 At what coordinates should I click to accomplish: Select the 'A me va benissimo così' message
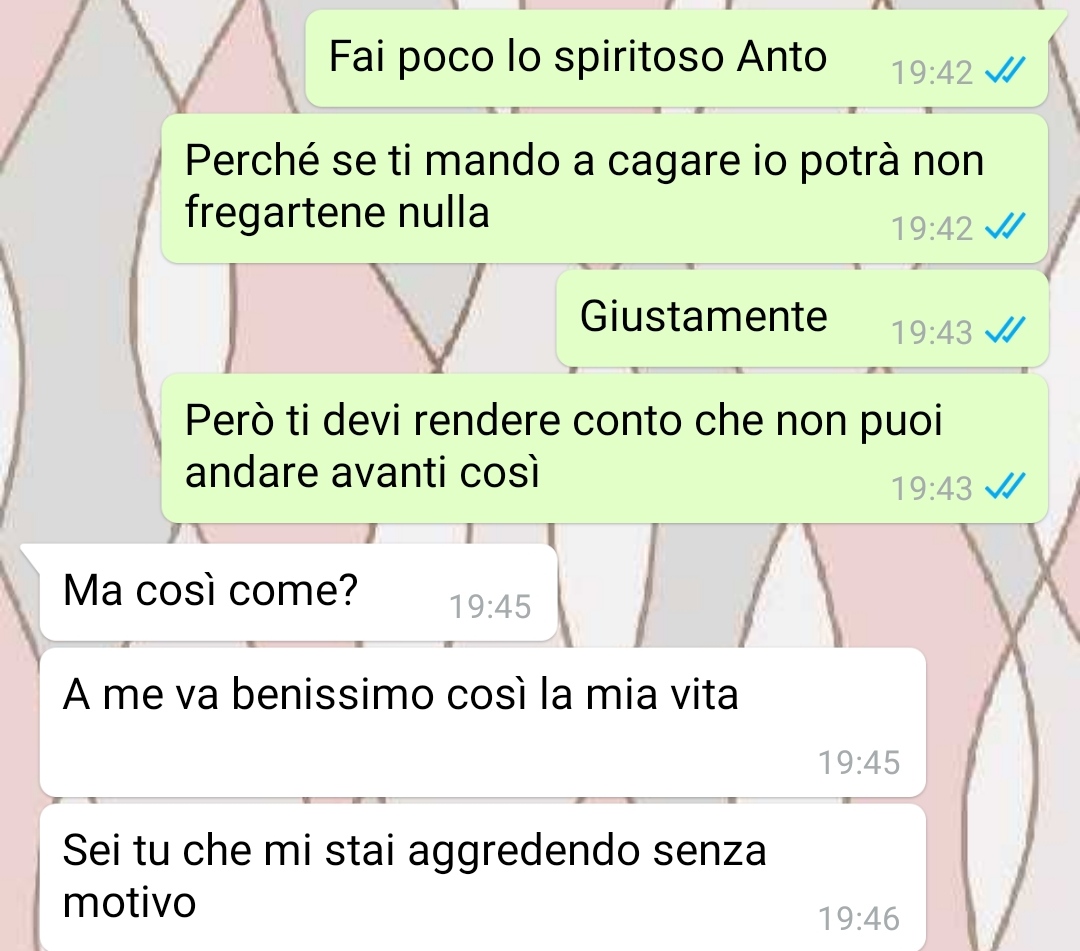483,722
